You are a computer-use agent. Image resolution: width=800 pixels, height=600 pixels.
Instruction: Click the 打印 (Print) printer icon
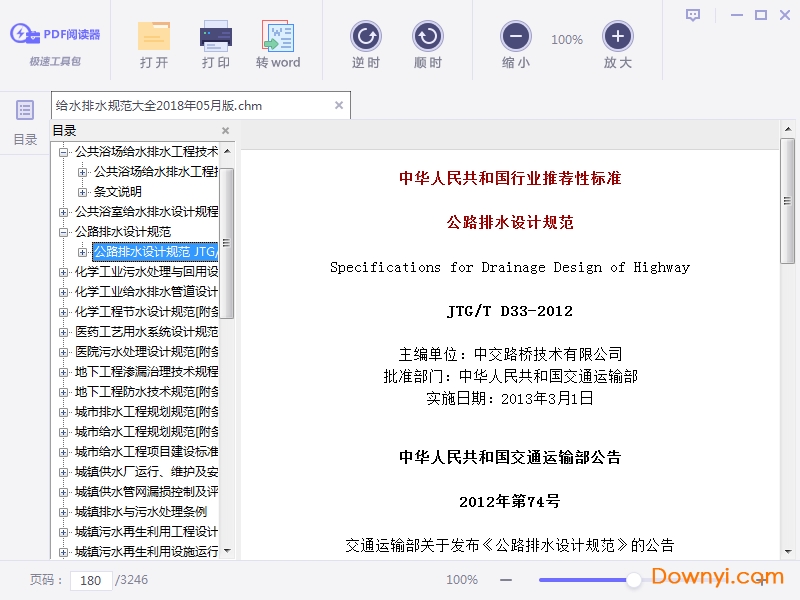tap(216, 37)
